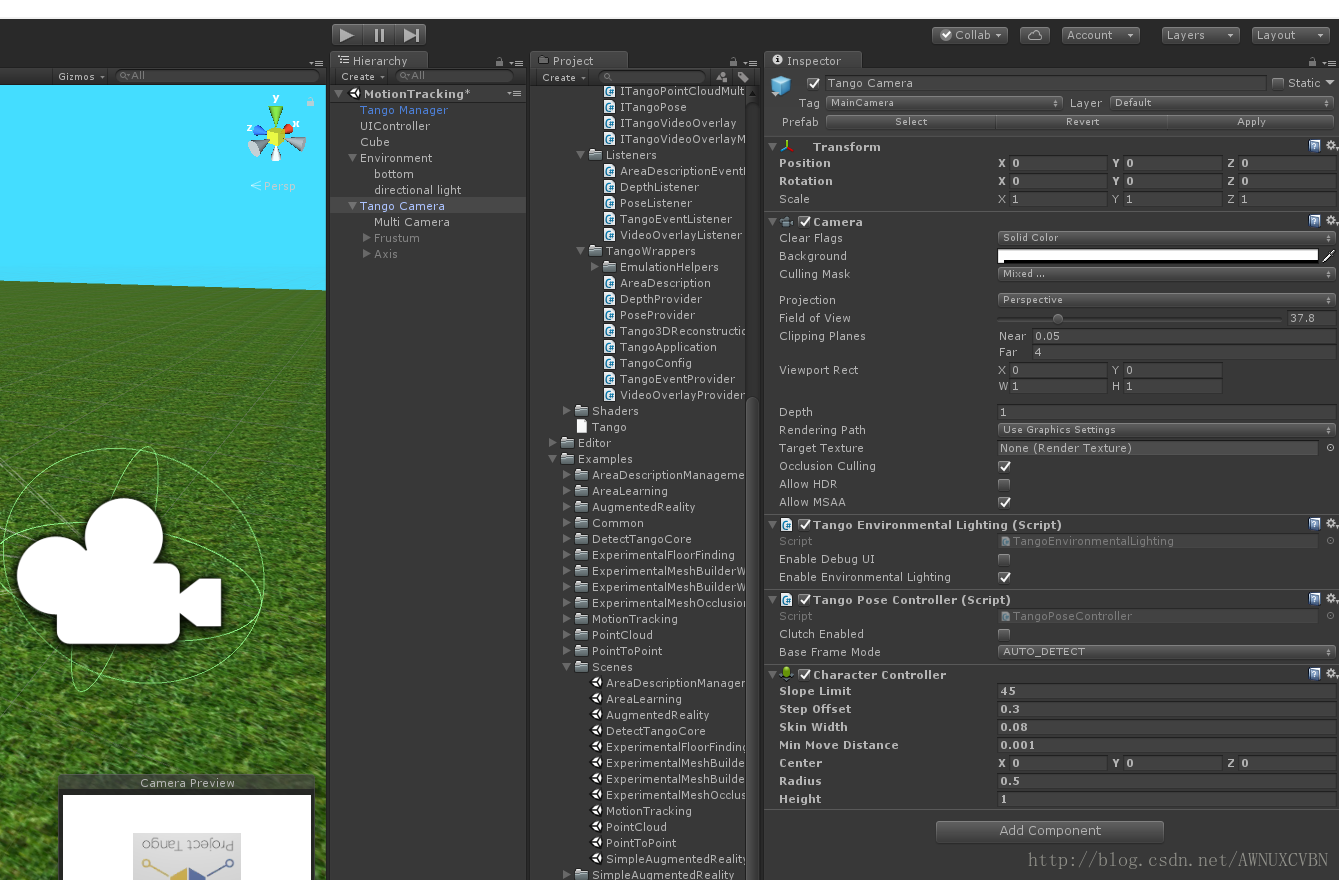Open Tango Pose Controller help icon
1339x880 pixels.
(1315, 599)
